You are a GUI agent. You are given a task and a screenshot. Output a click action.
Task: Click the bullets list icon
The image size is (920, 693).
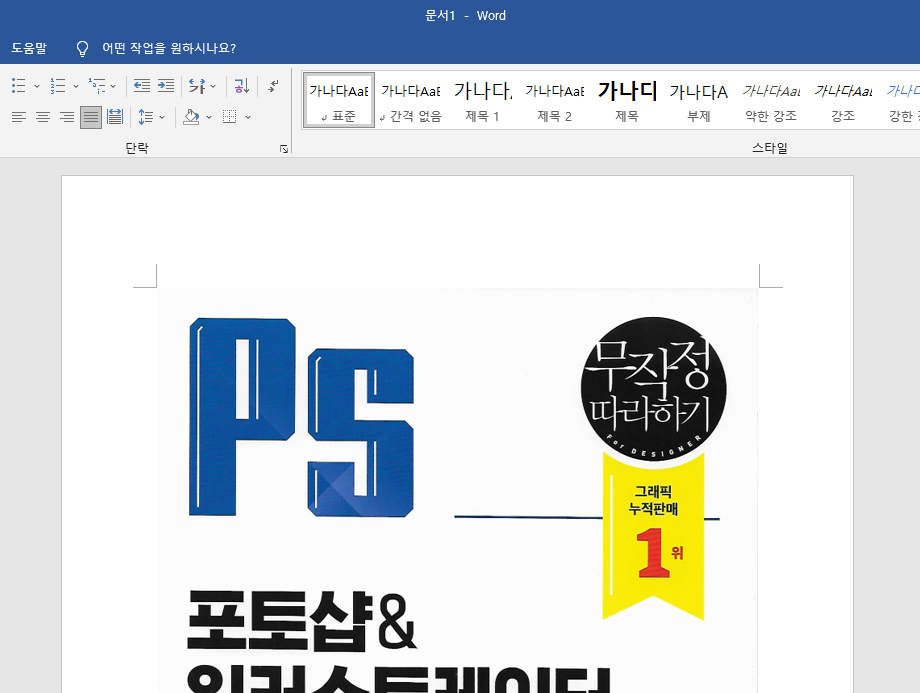(19, 86)
